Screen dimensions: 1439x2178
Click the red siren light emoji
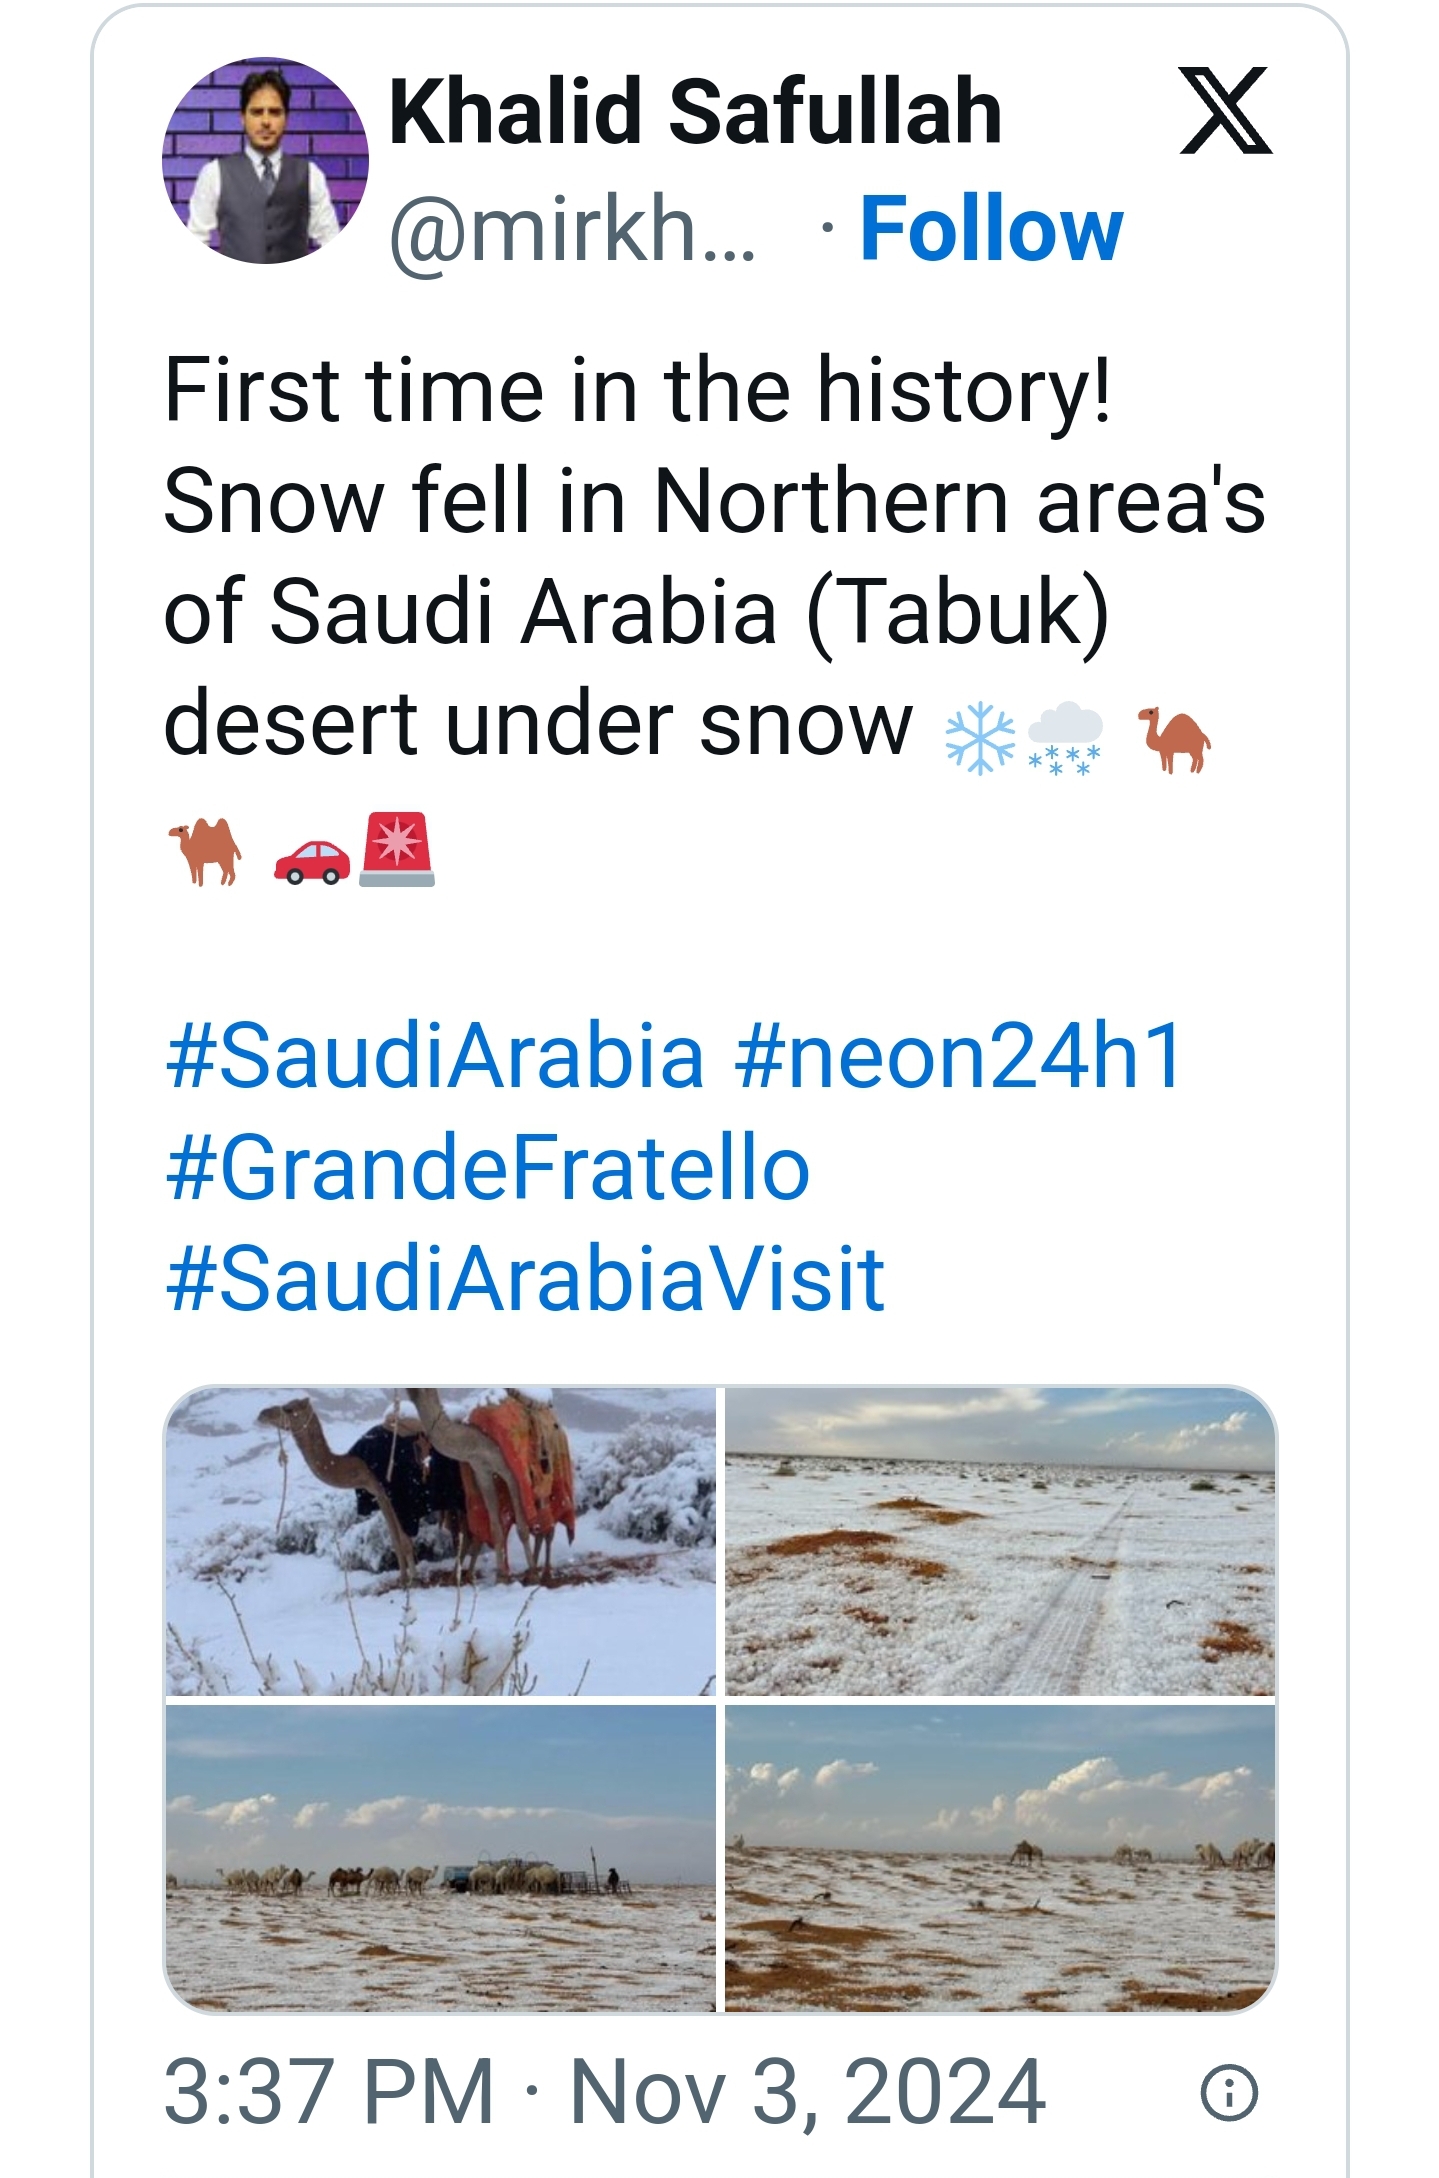[x=397, y=850]
